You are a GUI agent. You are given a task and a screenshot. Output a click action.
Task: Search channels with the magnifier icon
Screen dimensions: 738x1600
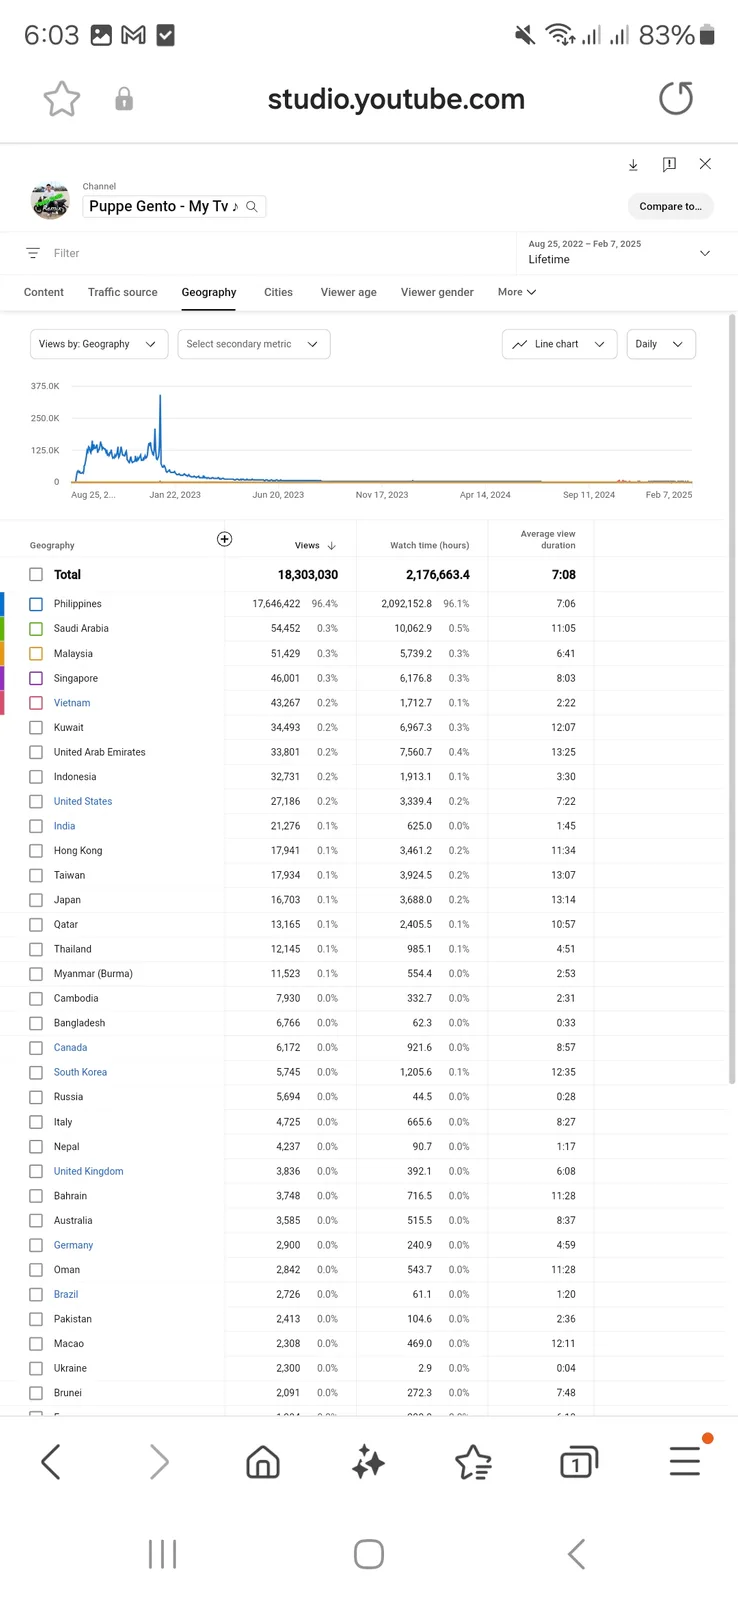coord(252,207)
